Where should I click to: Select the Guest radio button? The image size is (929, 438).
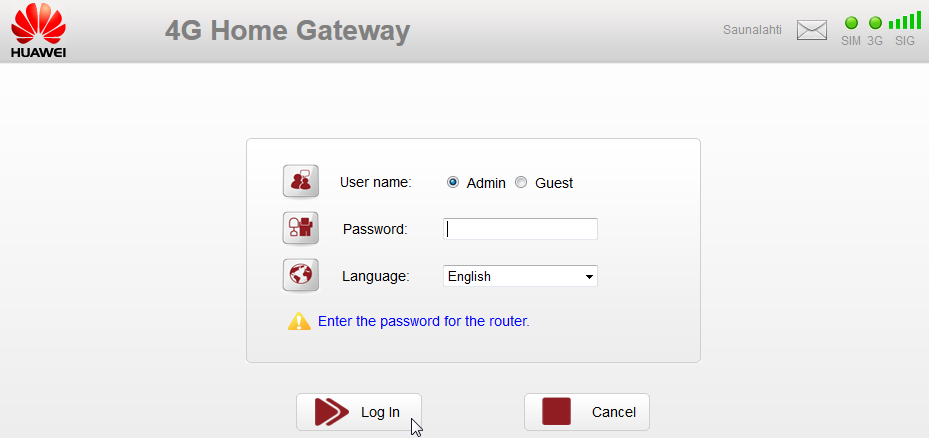click(x=521, y=183)
